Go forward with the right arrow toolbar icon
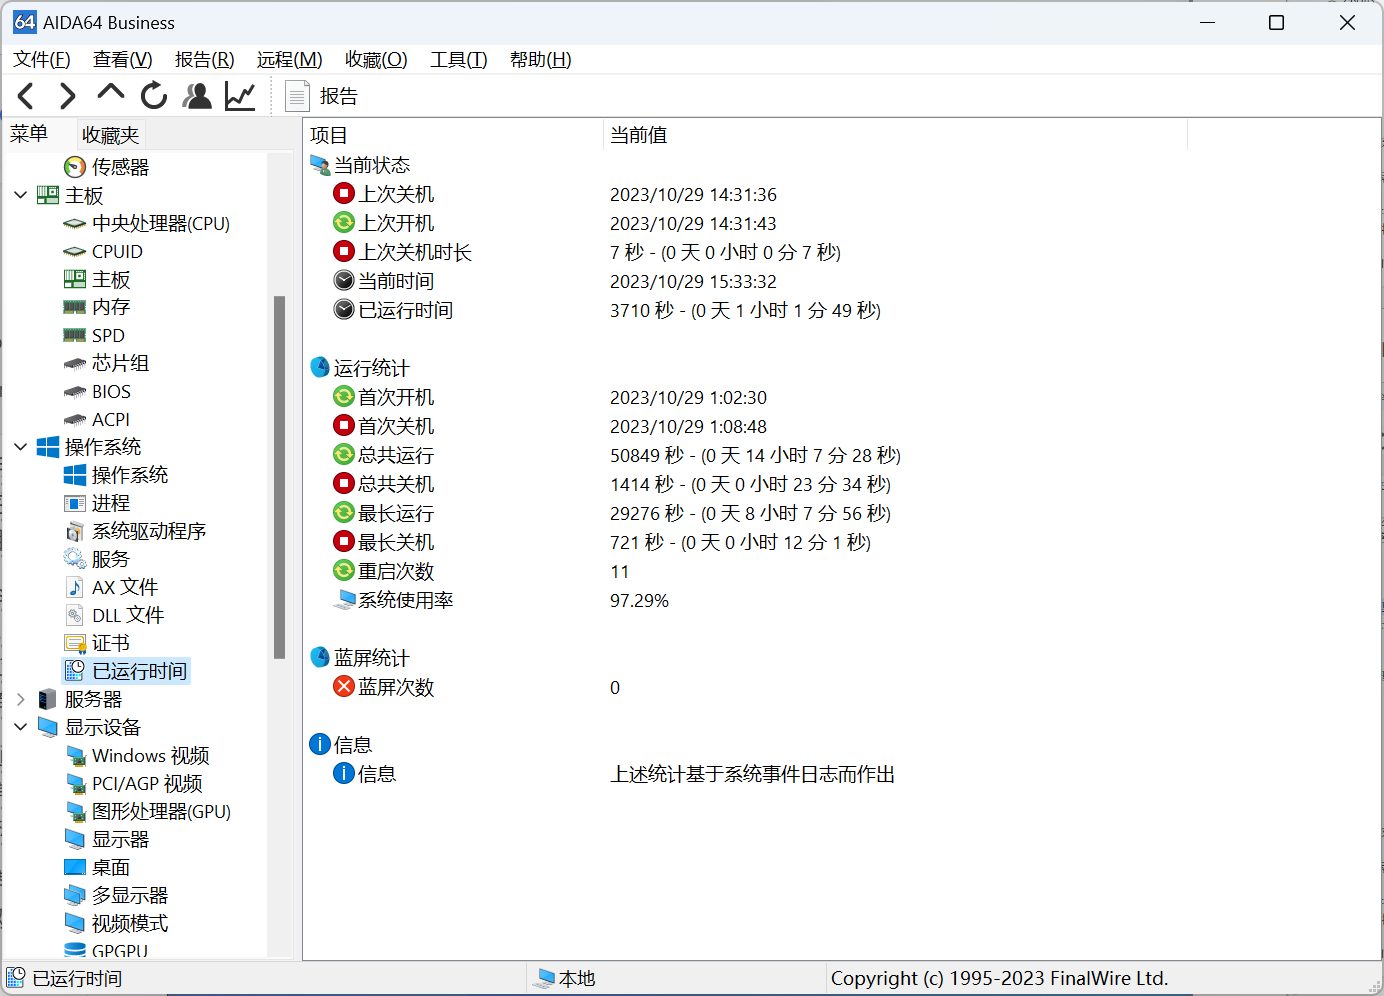 (68, 96)
